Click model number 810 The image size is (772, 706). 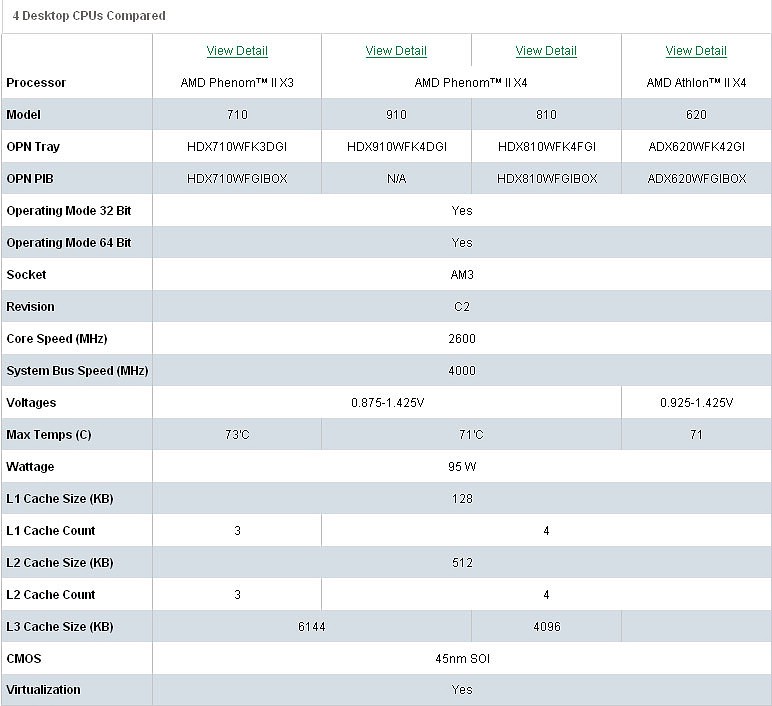point(546,115)
